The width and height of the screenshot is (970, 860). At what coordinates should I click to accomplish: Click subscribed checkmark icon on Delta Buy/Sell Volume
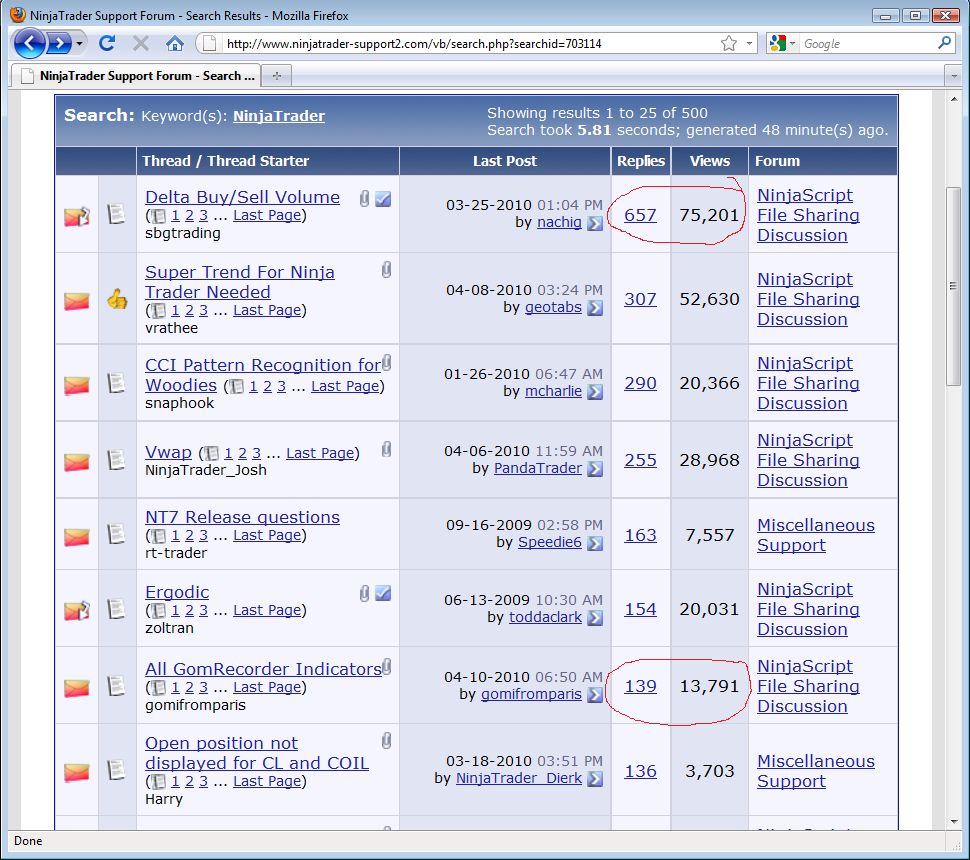pos(383,199)
